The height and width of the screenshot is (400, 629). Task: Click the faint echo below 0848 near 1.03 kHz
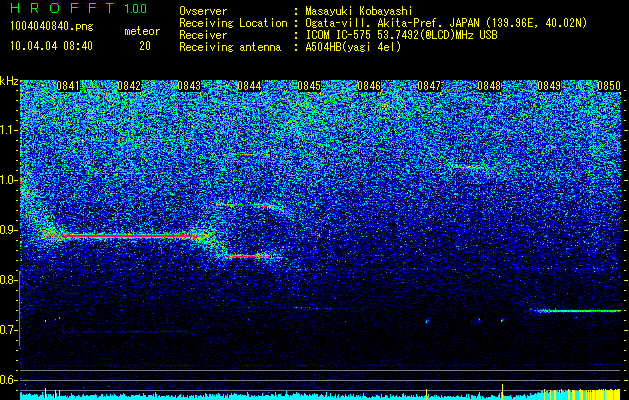(x=467, y=166)
